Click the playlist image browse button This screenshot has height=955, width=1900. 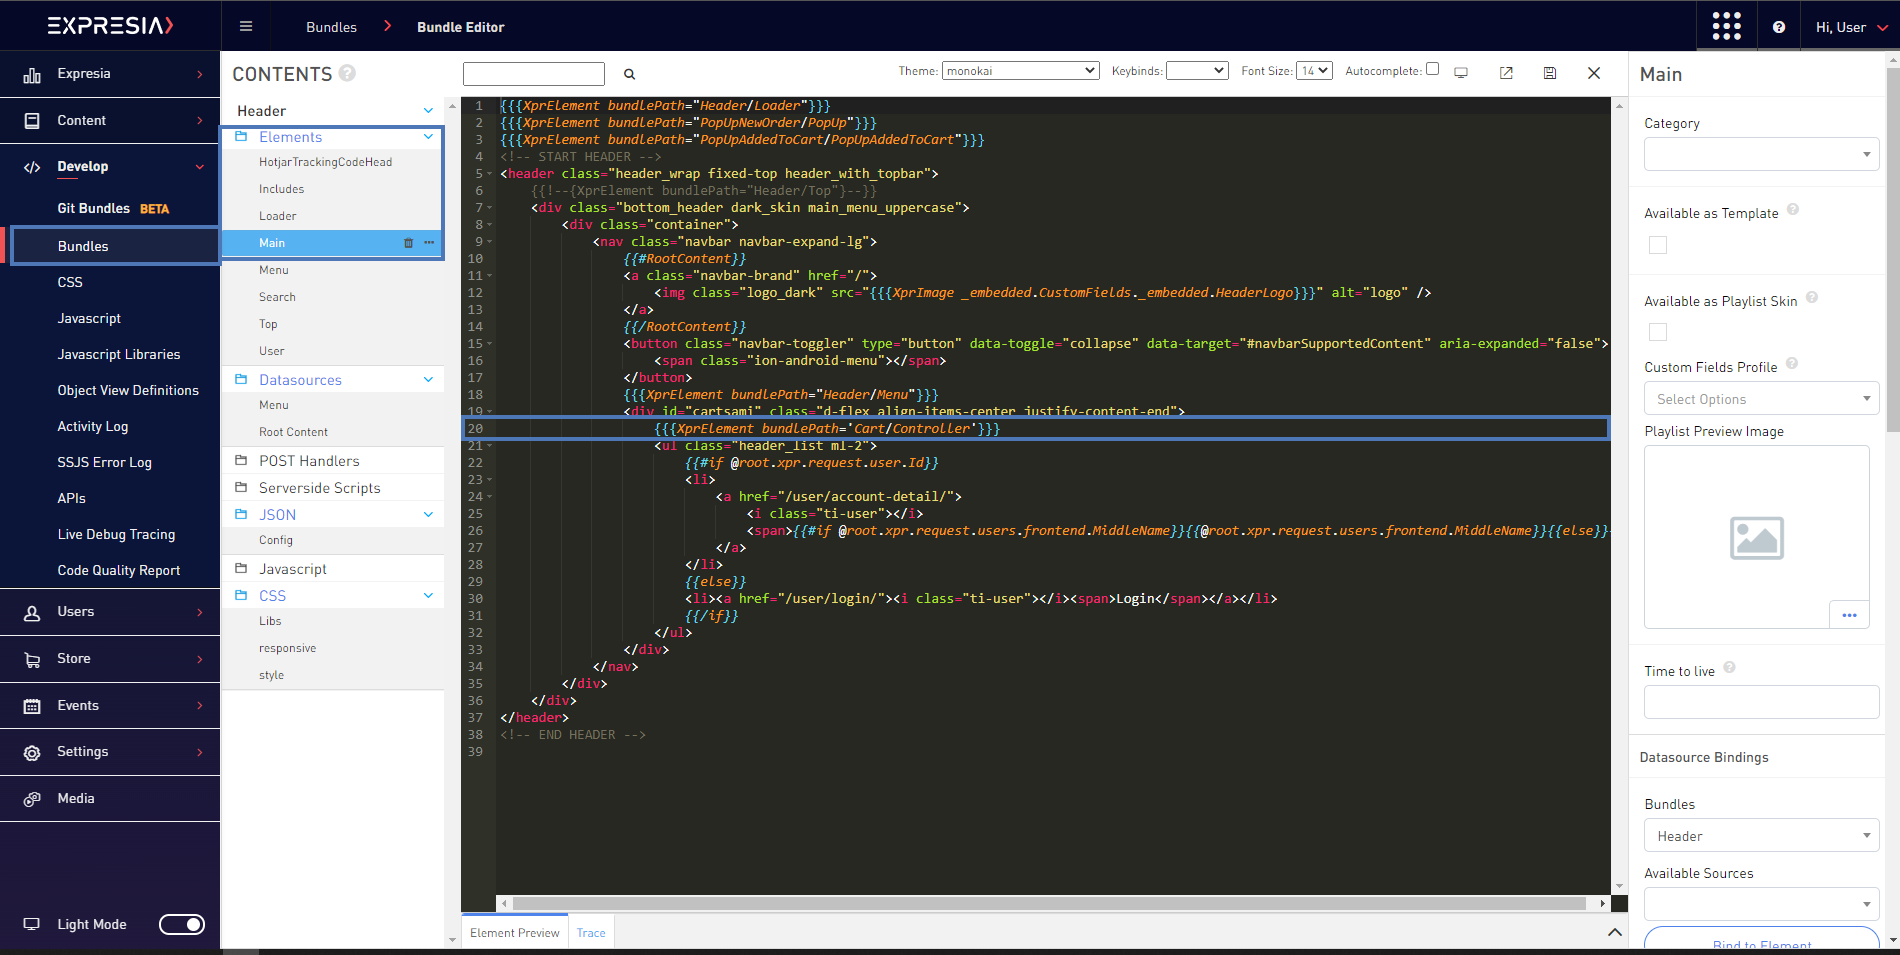click(1848, 615)
